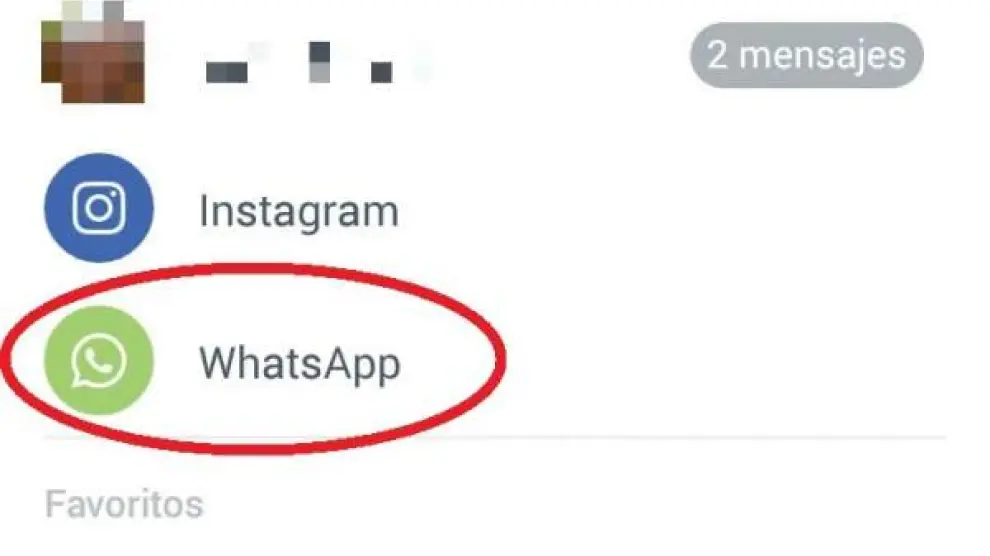The width and height of the screenshot is (990, 556).
Task: Open the pixelated contact avatar
Action: pos(93,52)
